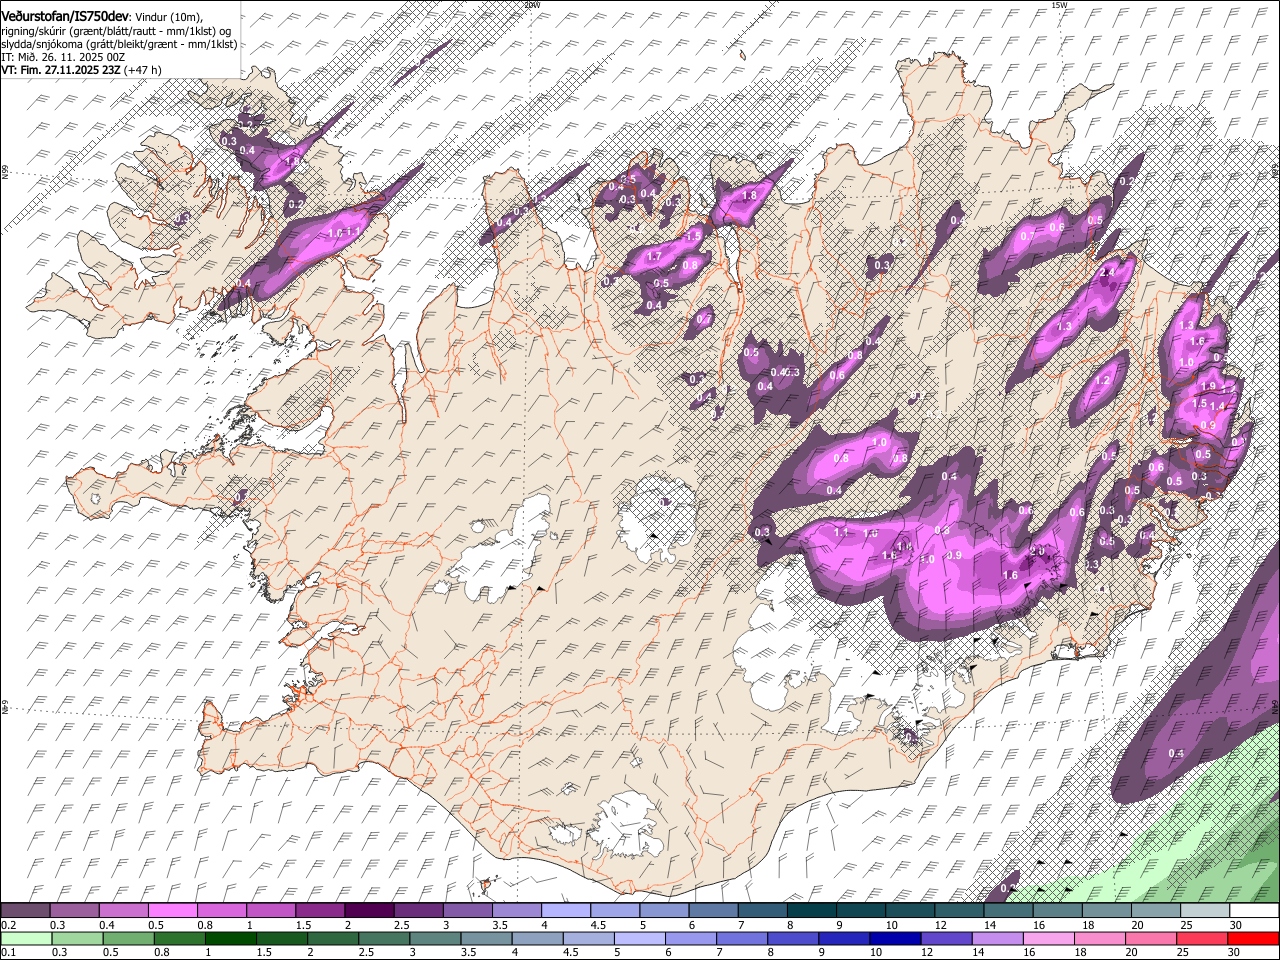Click the Veðurstofan/IS750dev title text
This screenshot has width=1280, height=960.
65,16
